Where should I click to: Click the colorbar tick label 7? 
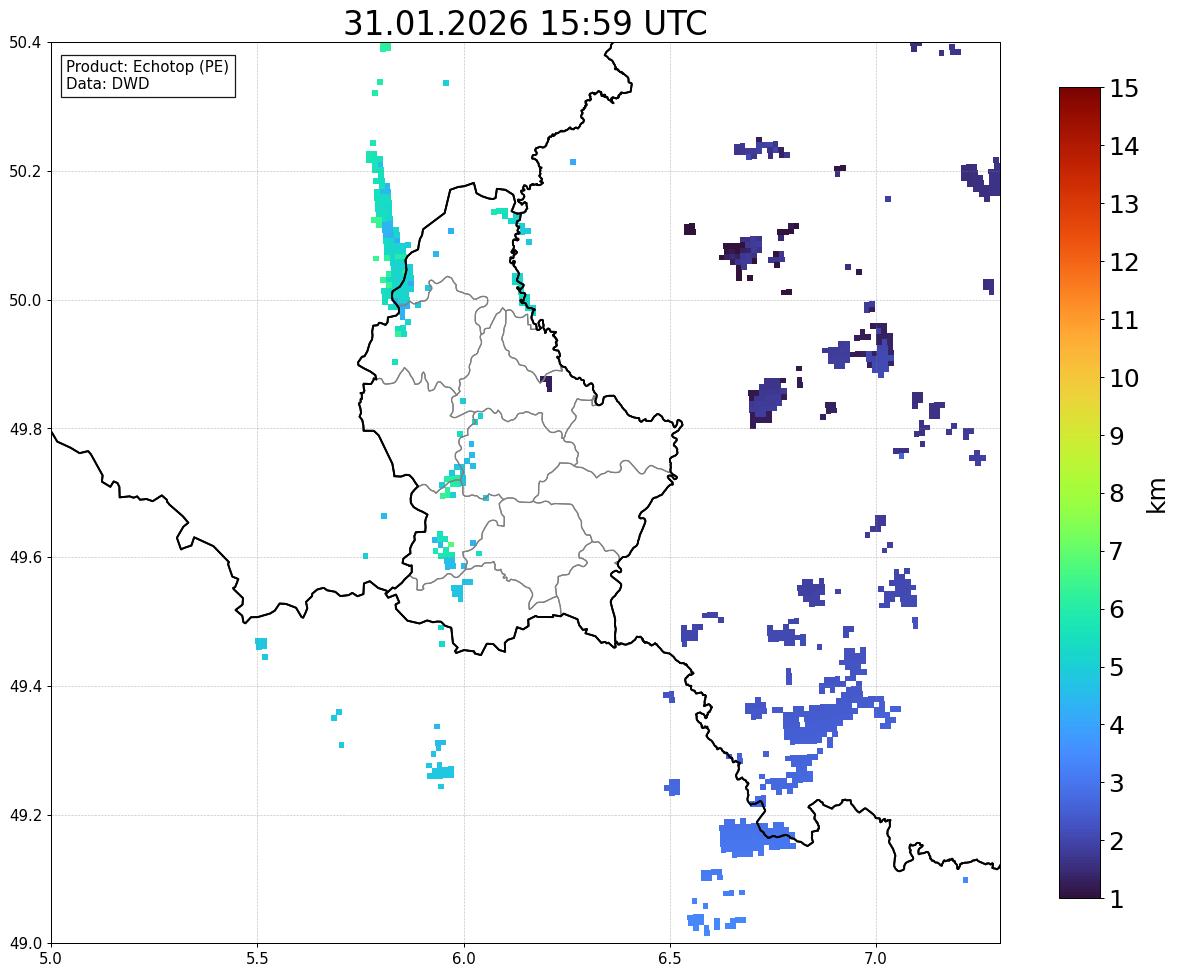pos(1116,551)
